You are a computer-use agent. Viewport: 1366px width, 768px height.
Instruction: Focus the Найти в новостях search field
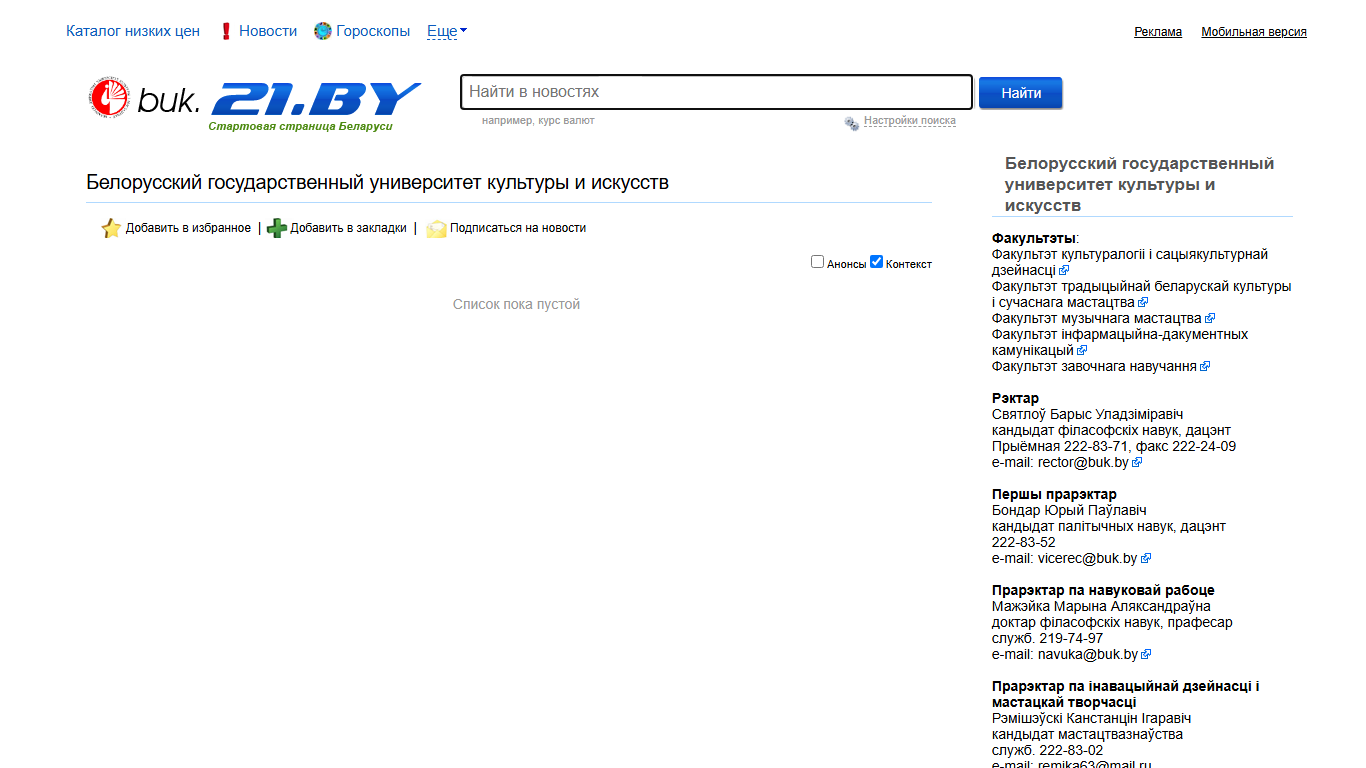(716, 92)
